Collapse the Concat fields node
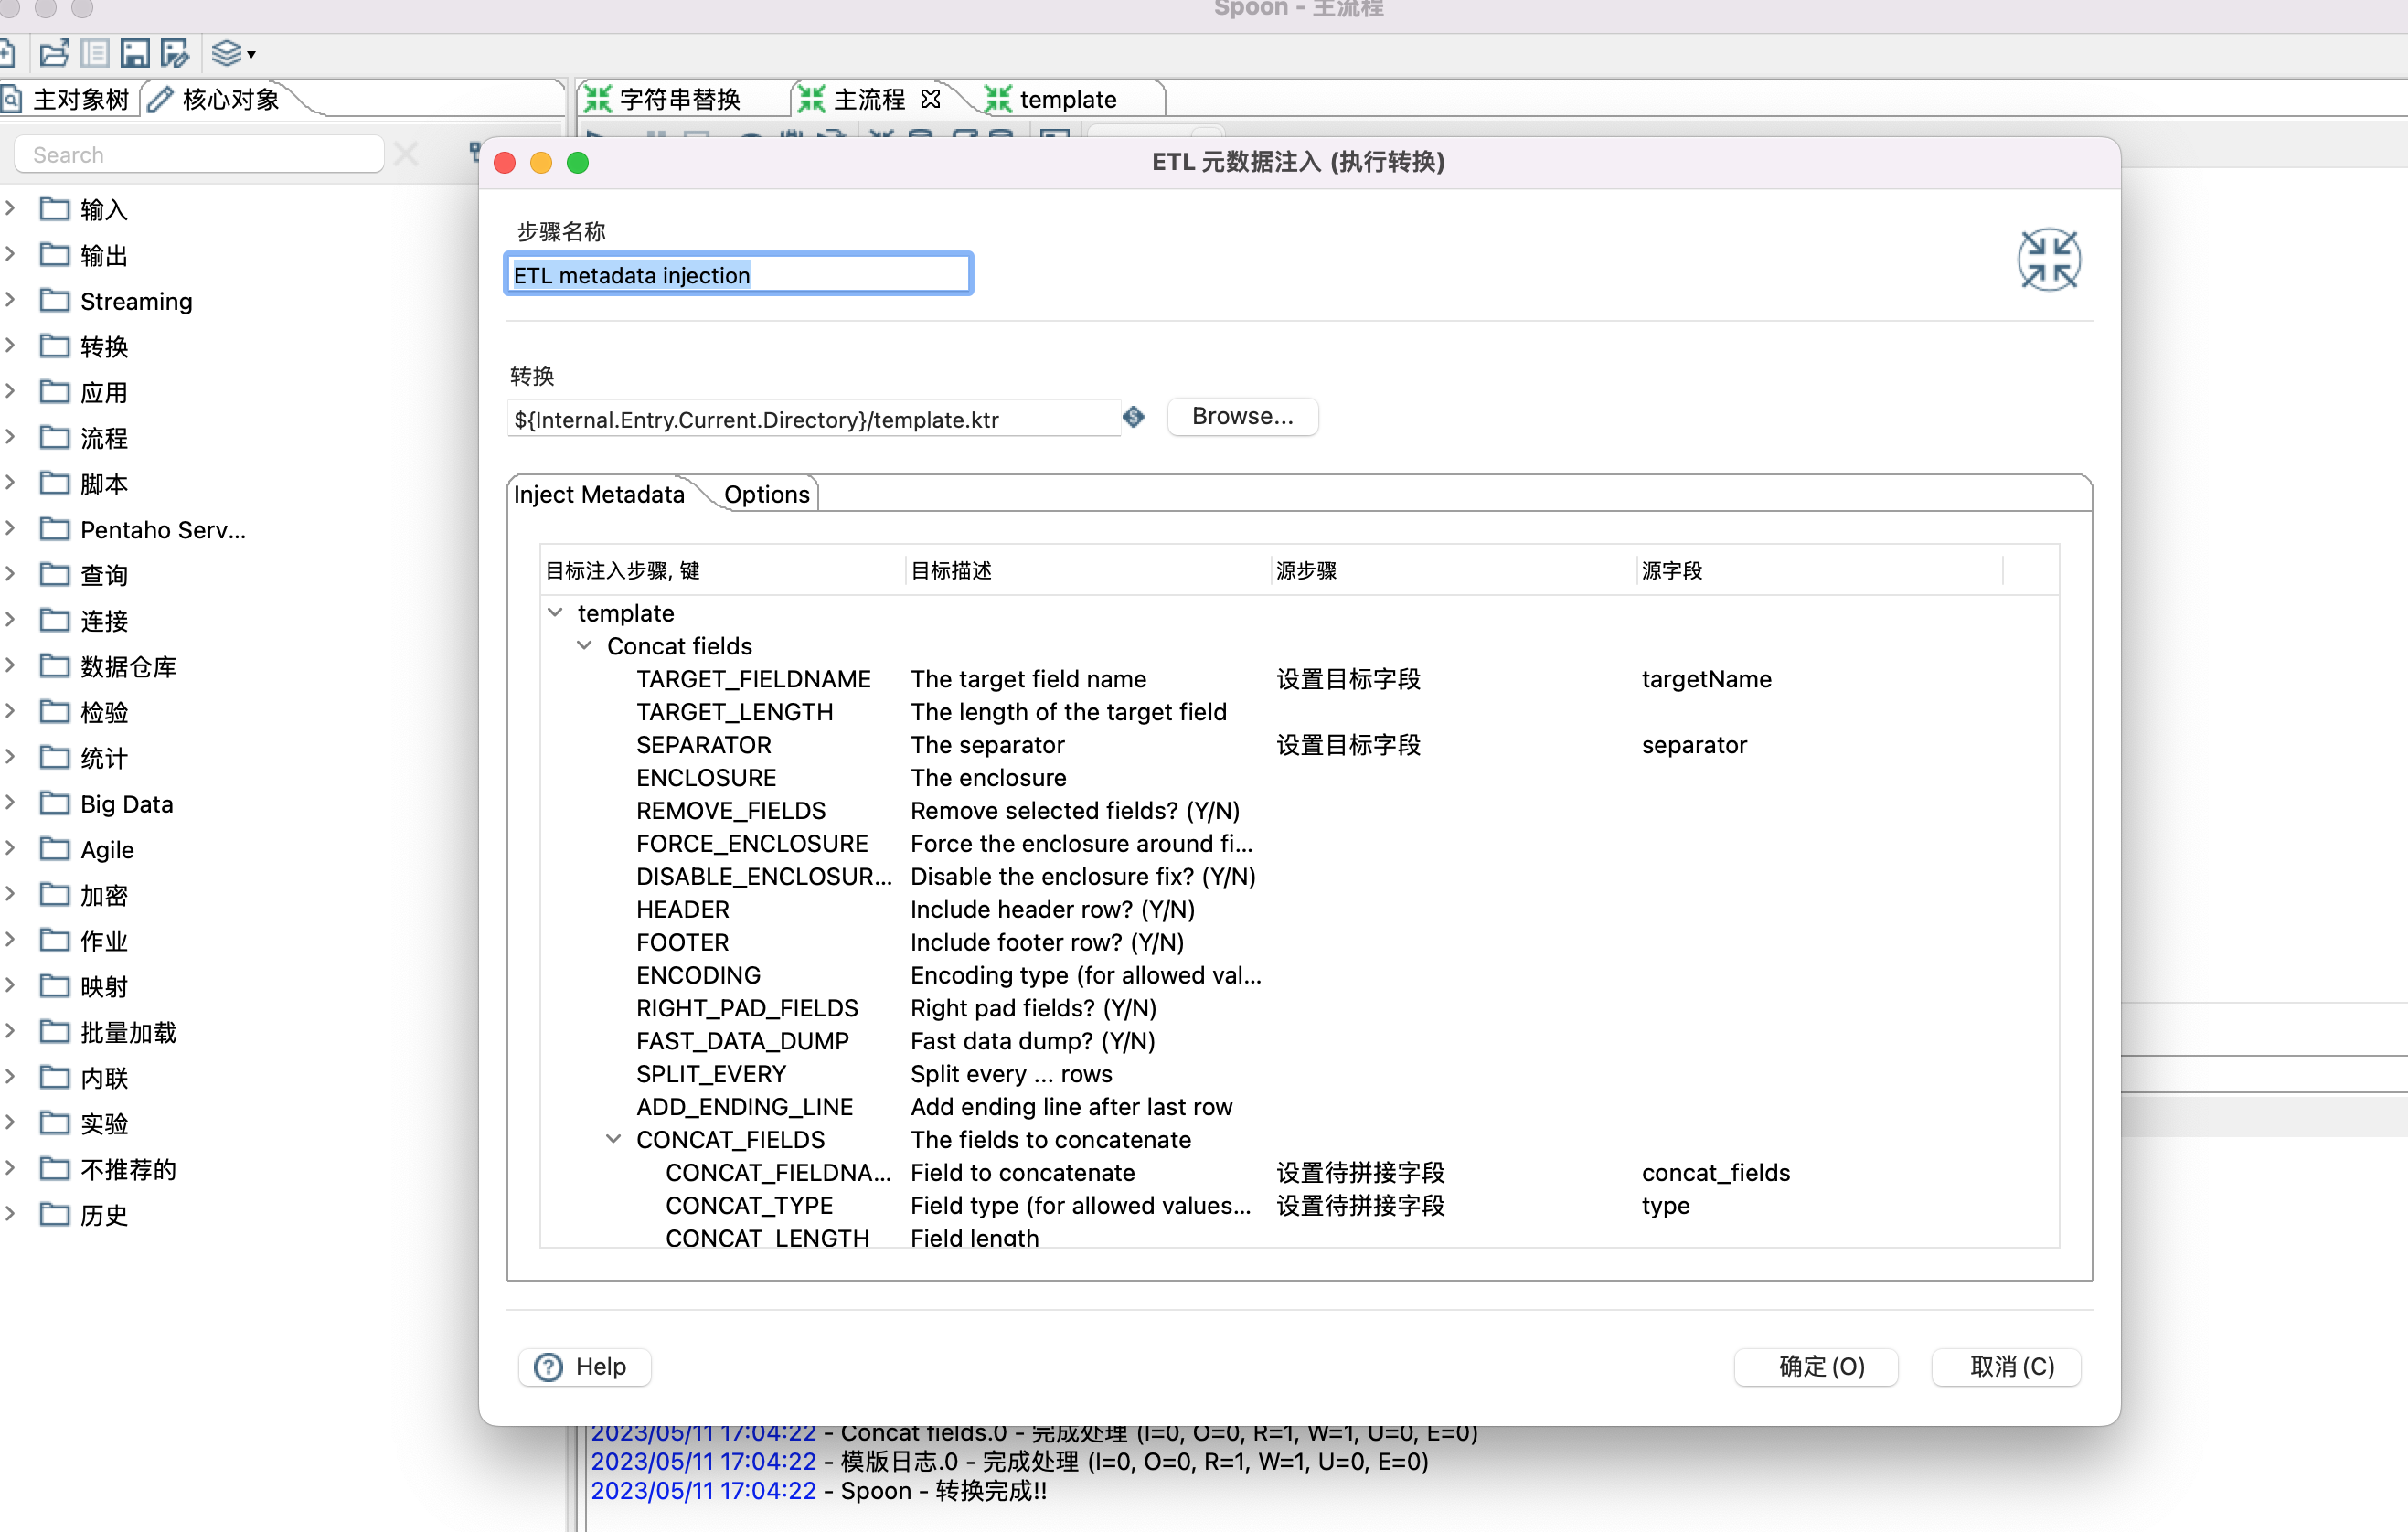The height and width of the screenshot is (1532, 2408). [x=585, y=645]
